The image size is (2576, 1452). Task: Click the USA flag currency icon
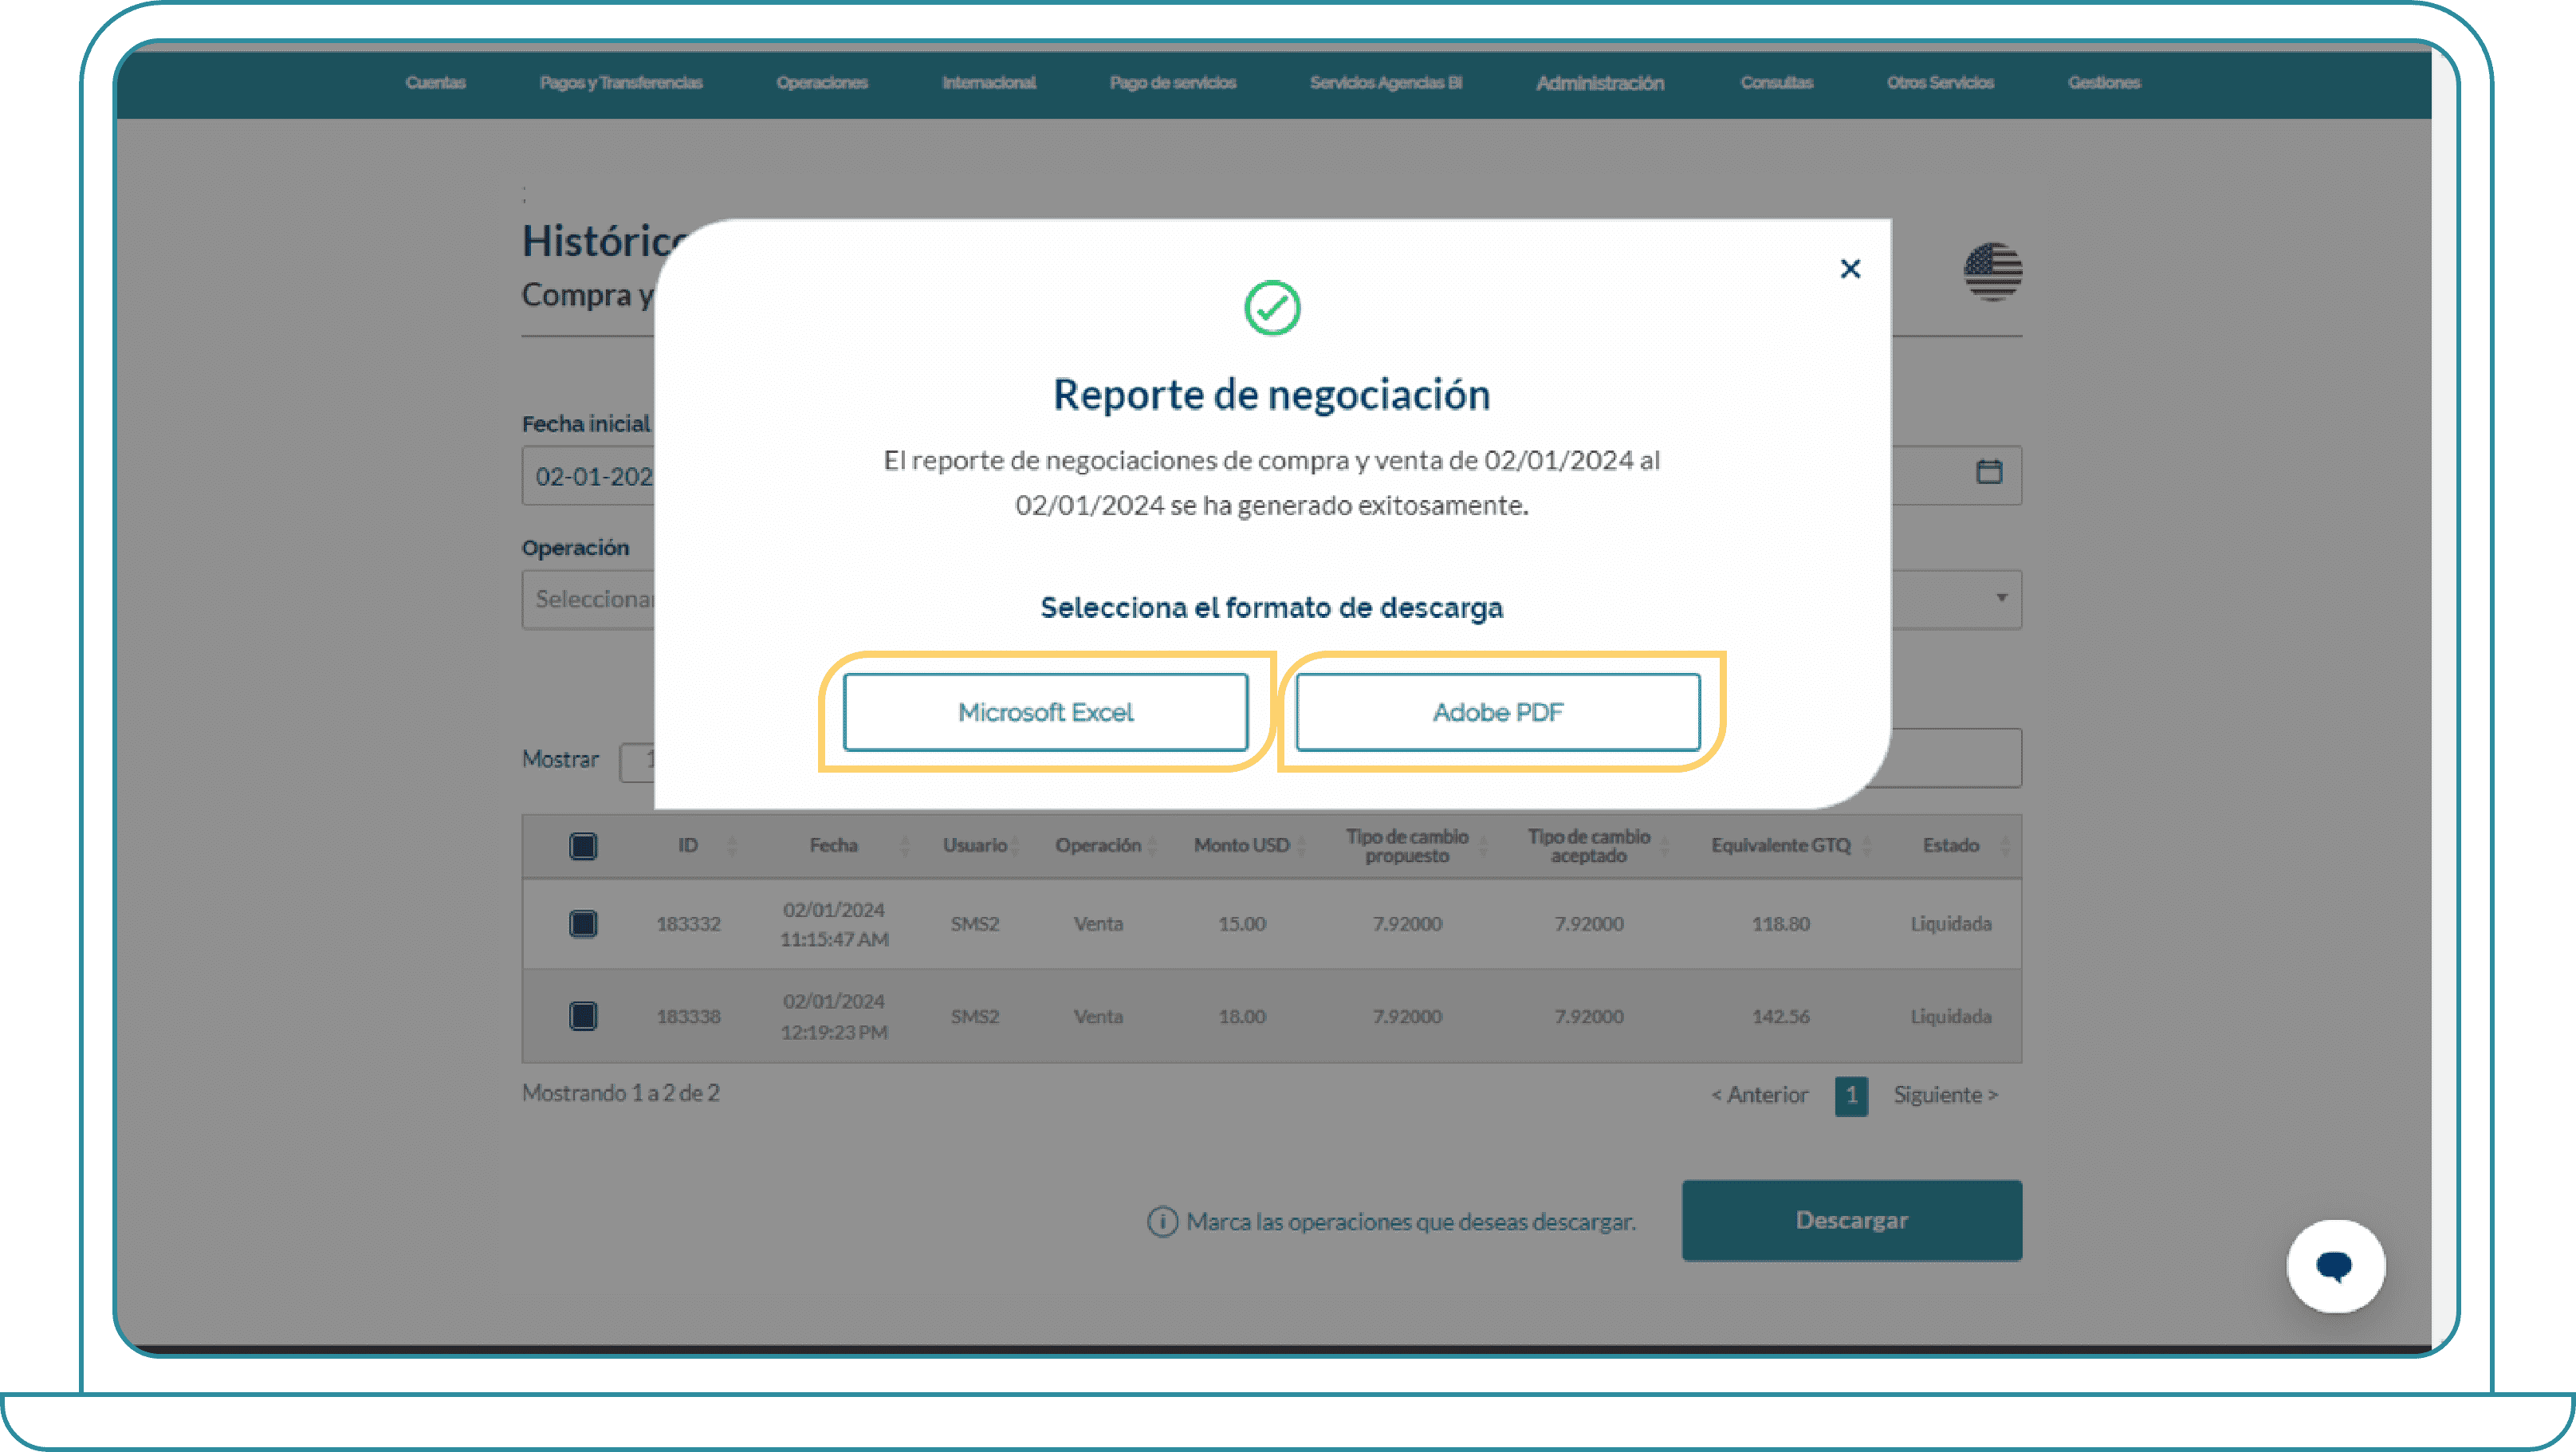coord(1992,271)
